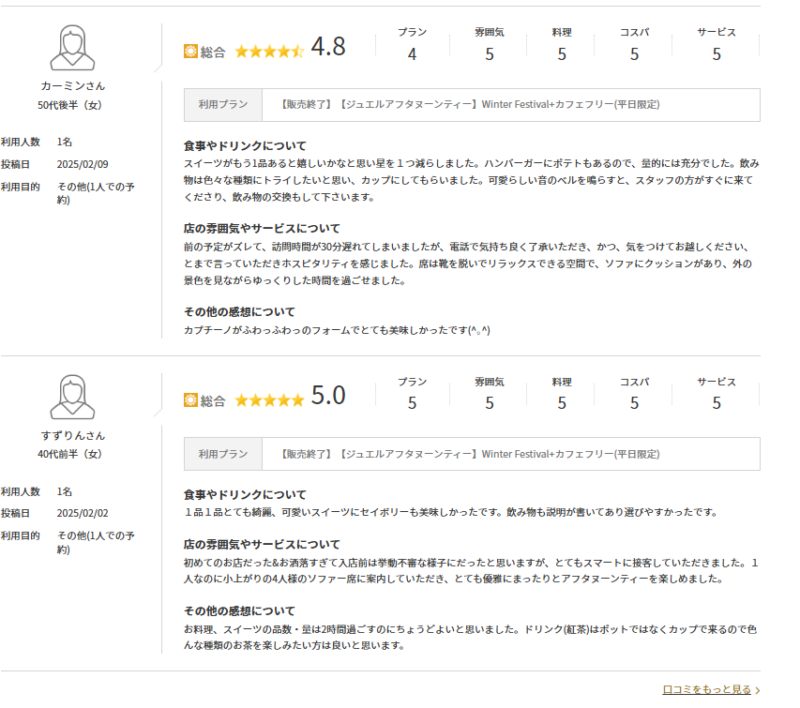Click the star rating next to 4.8
Image resolution: width=800 pixels, height=708 pixels.
point(269,51)
